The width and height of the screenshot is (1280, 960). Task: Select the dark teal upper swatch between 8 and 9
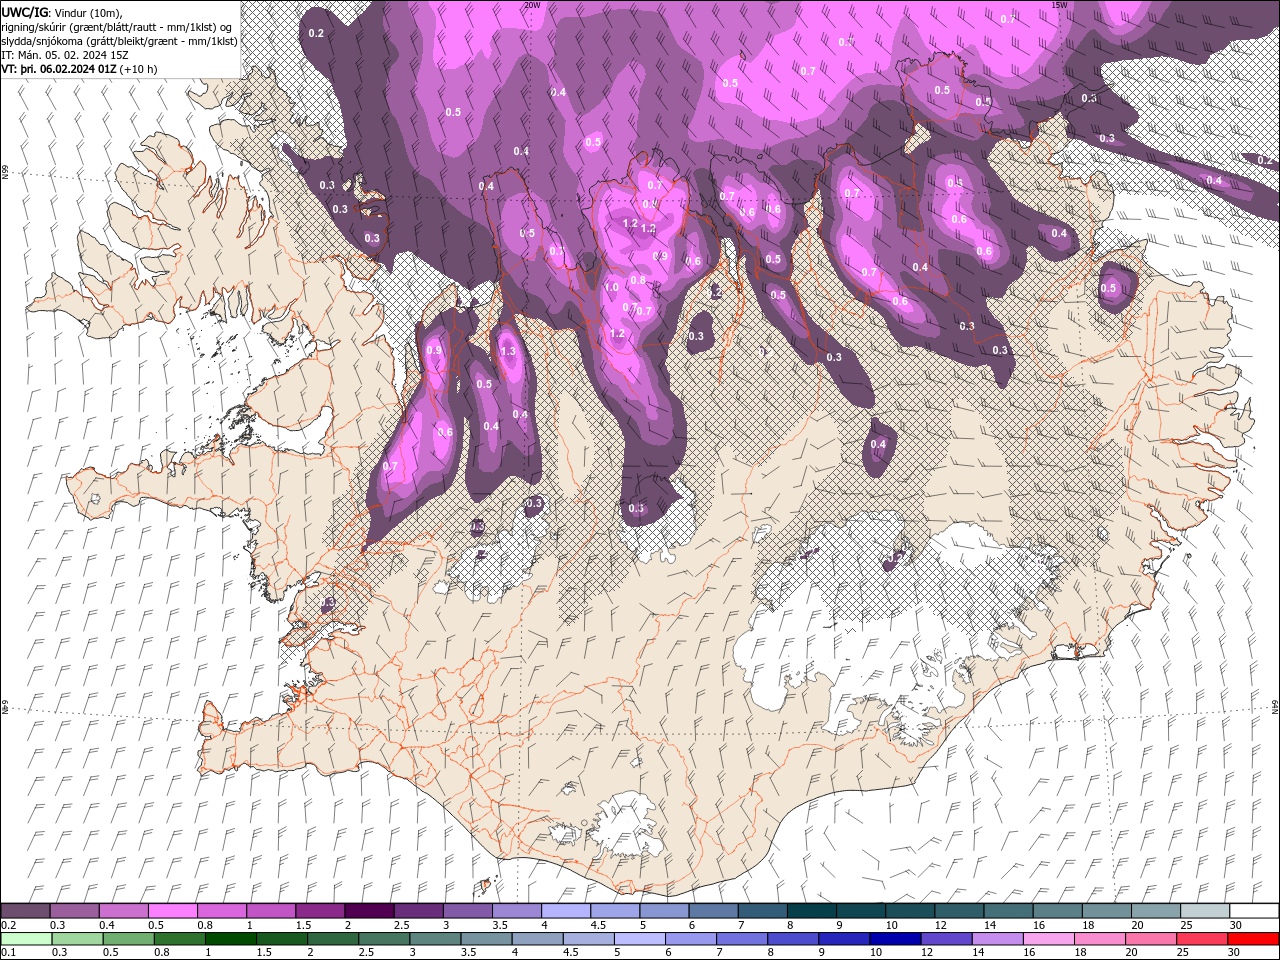click(x=811, y=911)
